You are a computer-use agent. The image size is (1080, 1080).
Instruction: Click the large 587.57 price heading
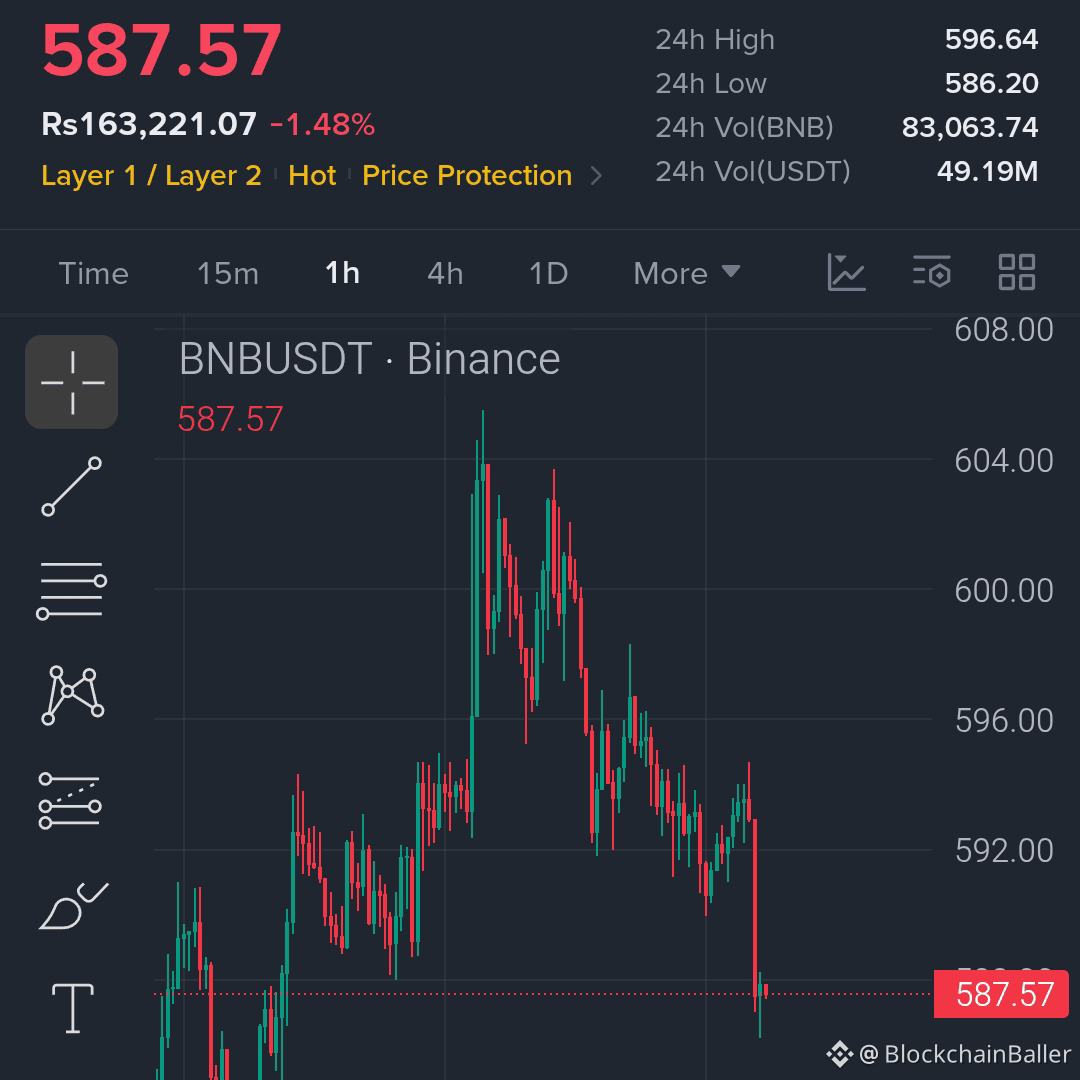pyautogui.click(x=162, y=52)
